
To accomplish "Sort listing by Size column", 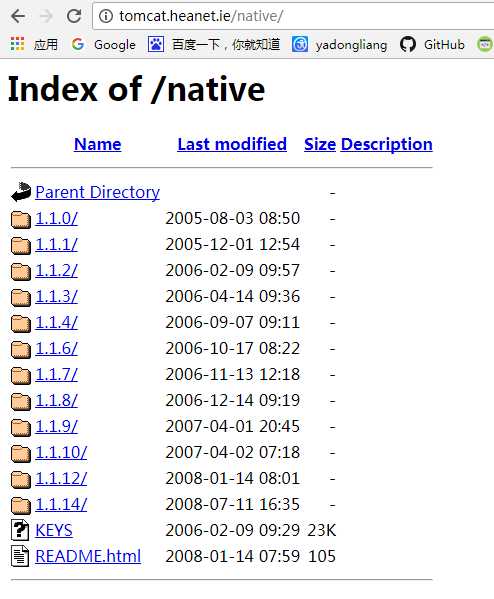I will [x=320, y=144].
